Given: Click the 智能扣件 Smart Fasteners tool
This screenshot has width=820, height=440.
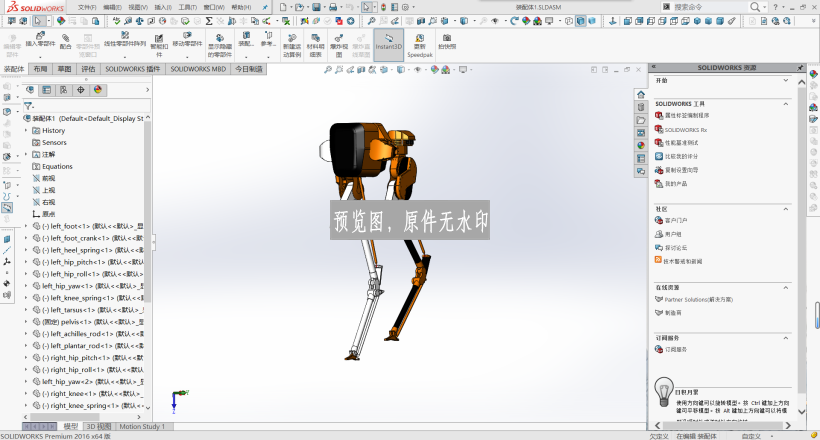Looking at the screenshot, I should [x=158, y=46].
